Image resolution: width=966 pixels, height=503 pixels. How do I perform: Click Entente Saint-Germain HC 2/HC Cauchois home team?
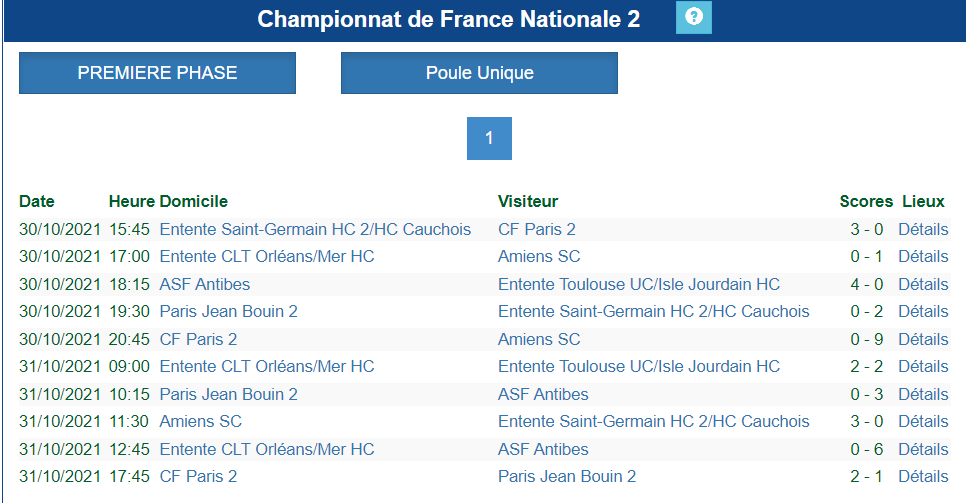click(315, 229)
